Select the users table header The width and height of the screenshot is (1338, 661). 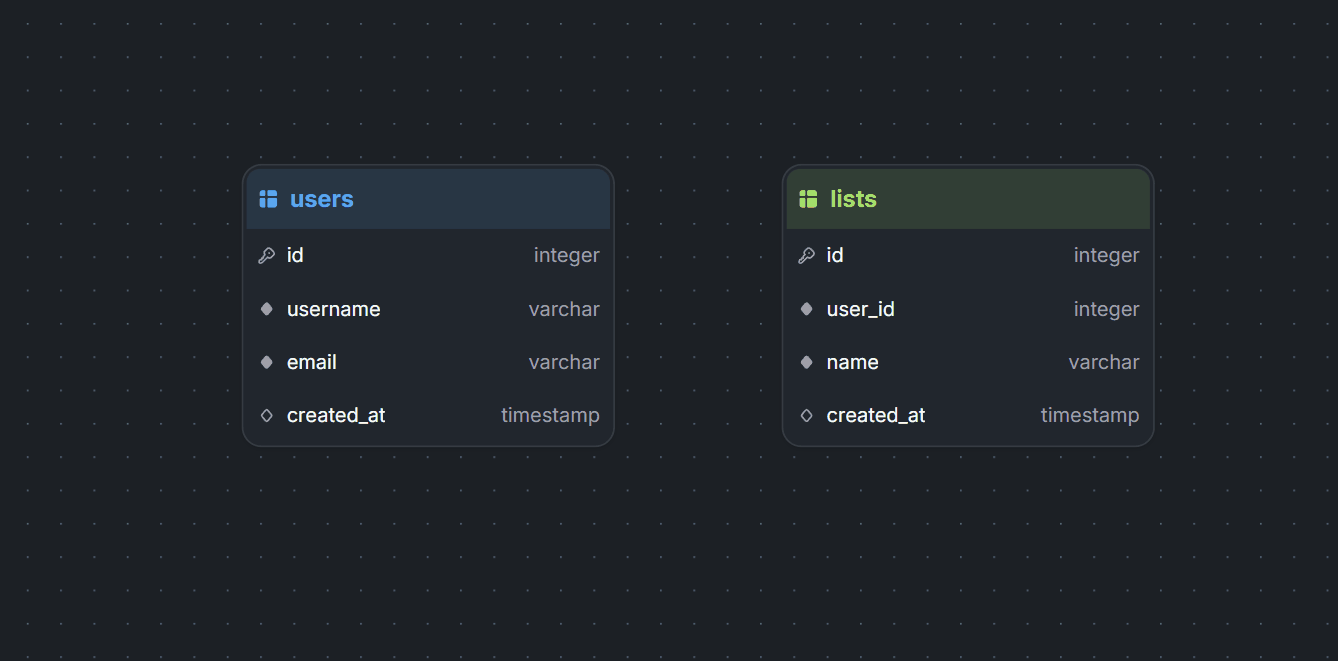coord(428,198)
